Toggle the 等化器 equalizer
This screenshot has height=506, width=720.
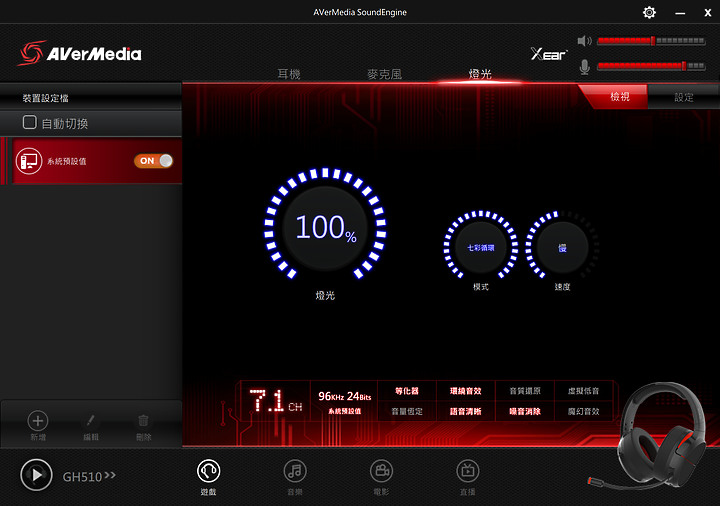pos(407,391)
